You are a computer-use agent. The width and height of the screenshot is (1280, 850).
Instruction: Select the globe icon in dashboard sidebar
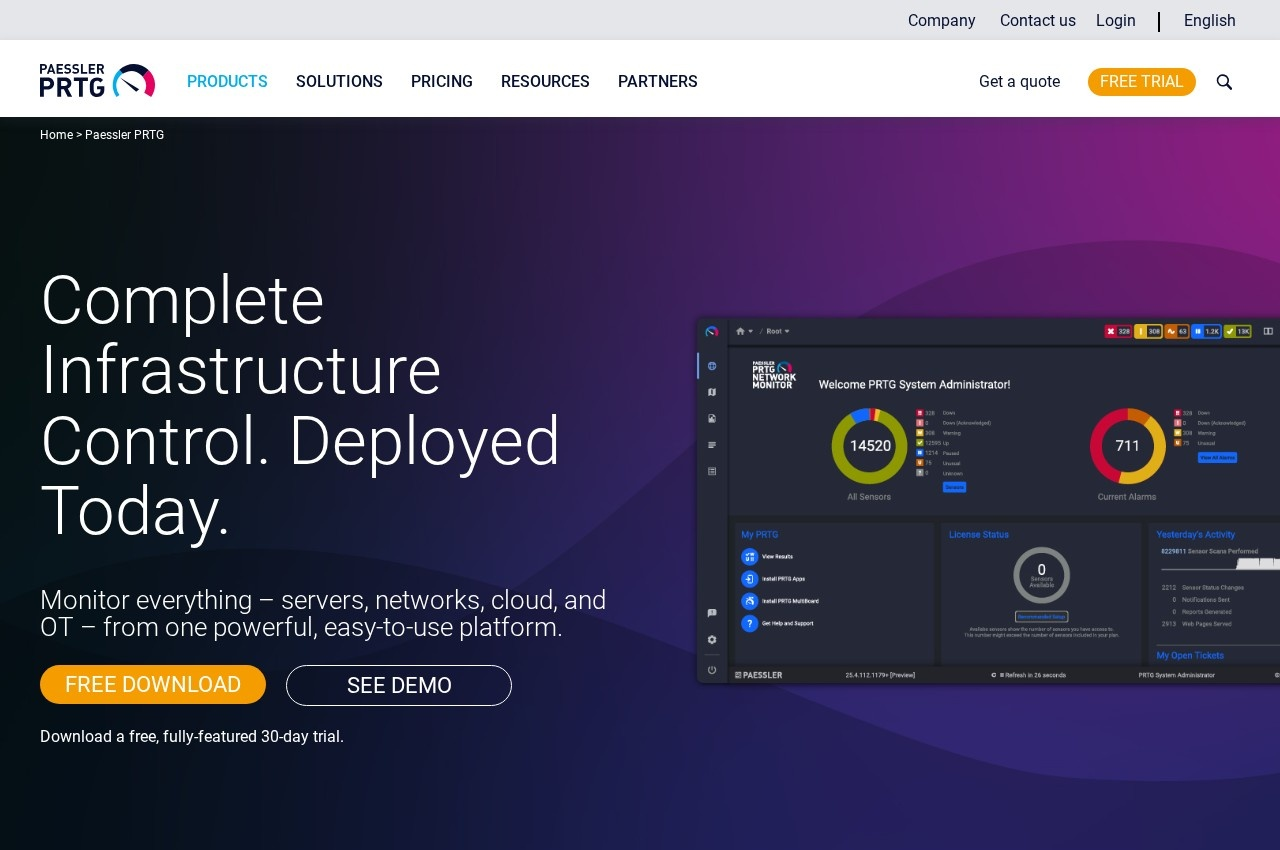pyautogui.click(x=712, y=366)
